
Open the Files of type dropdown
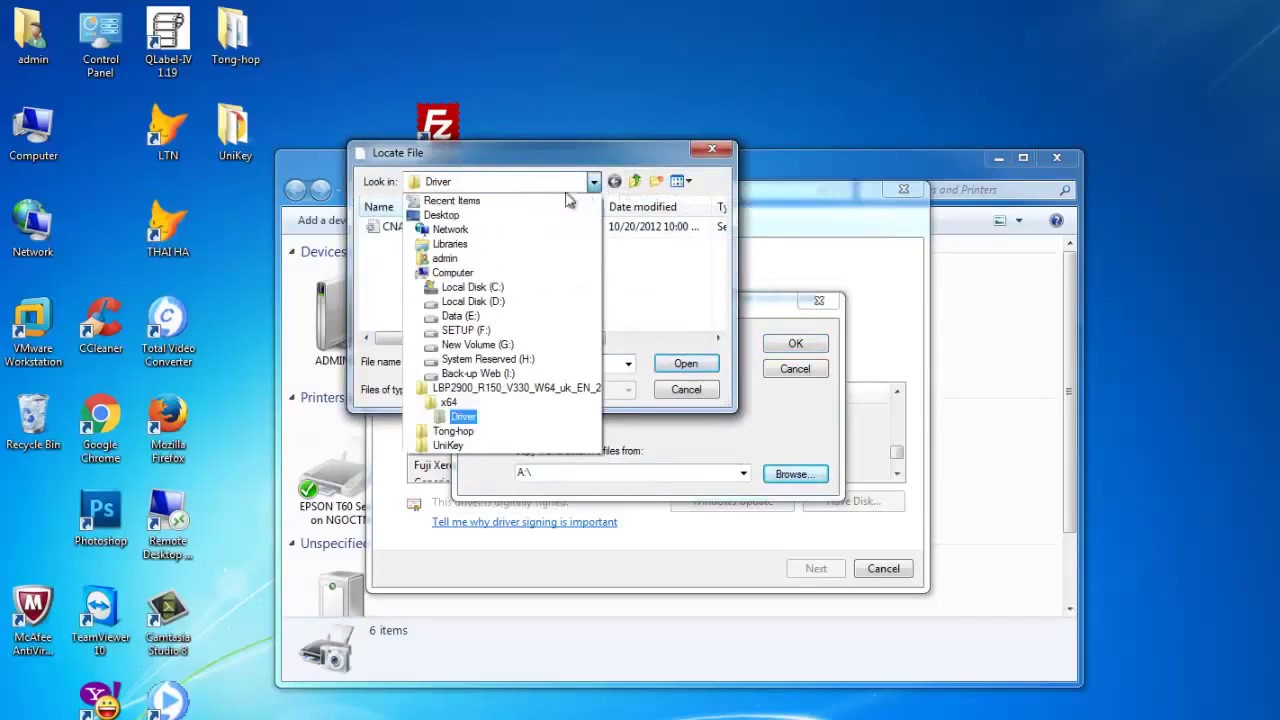coord(627,390)
